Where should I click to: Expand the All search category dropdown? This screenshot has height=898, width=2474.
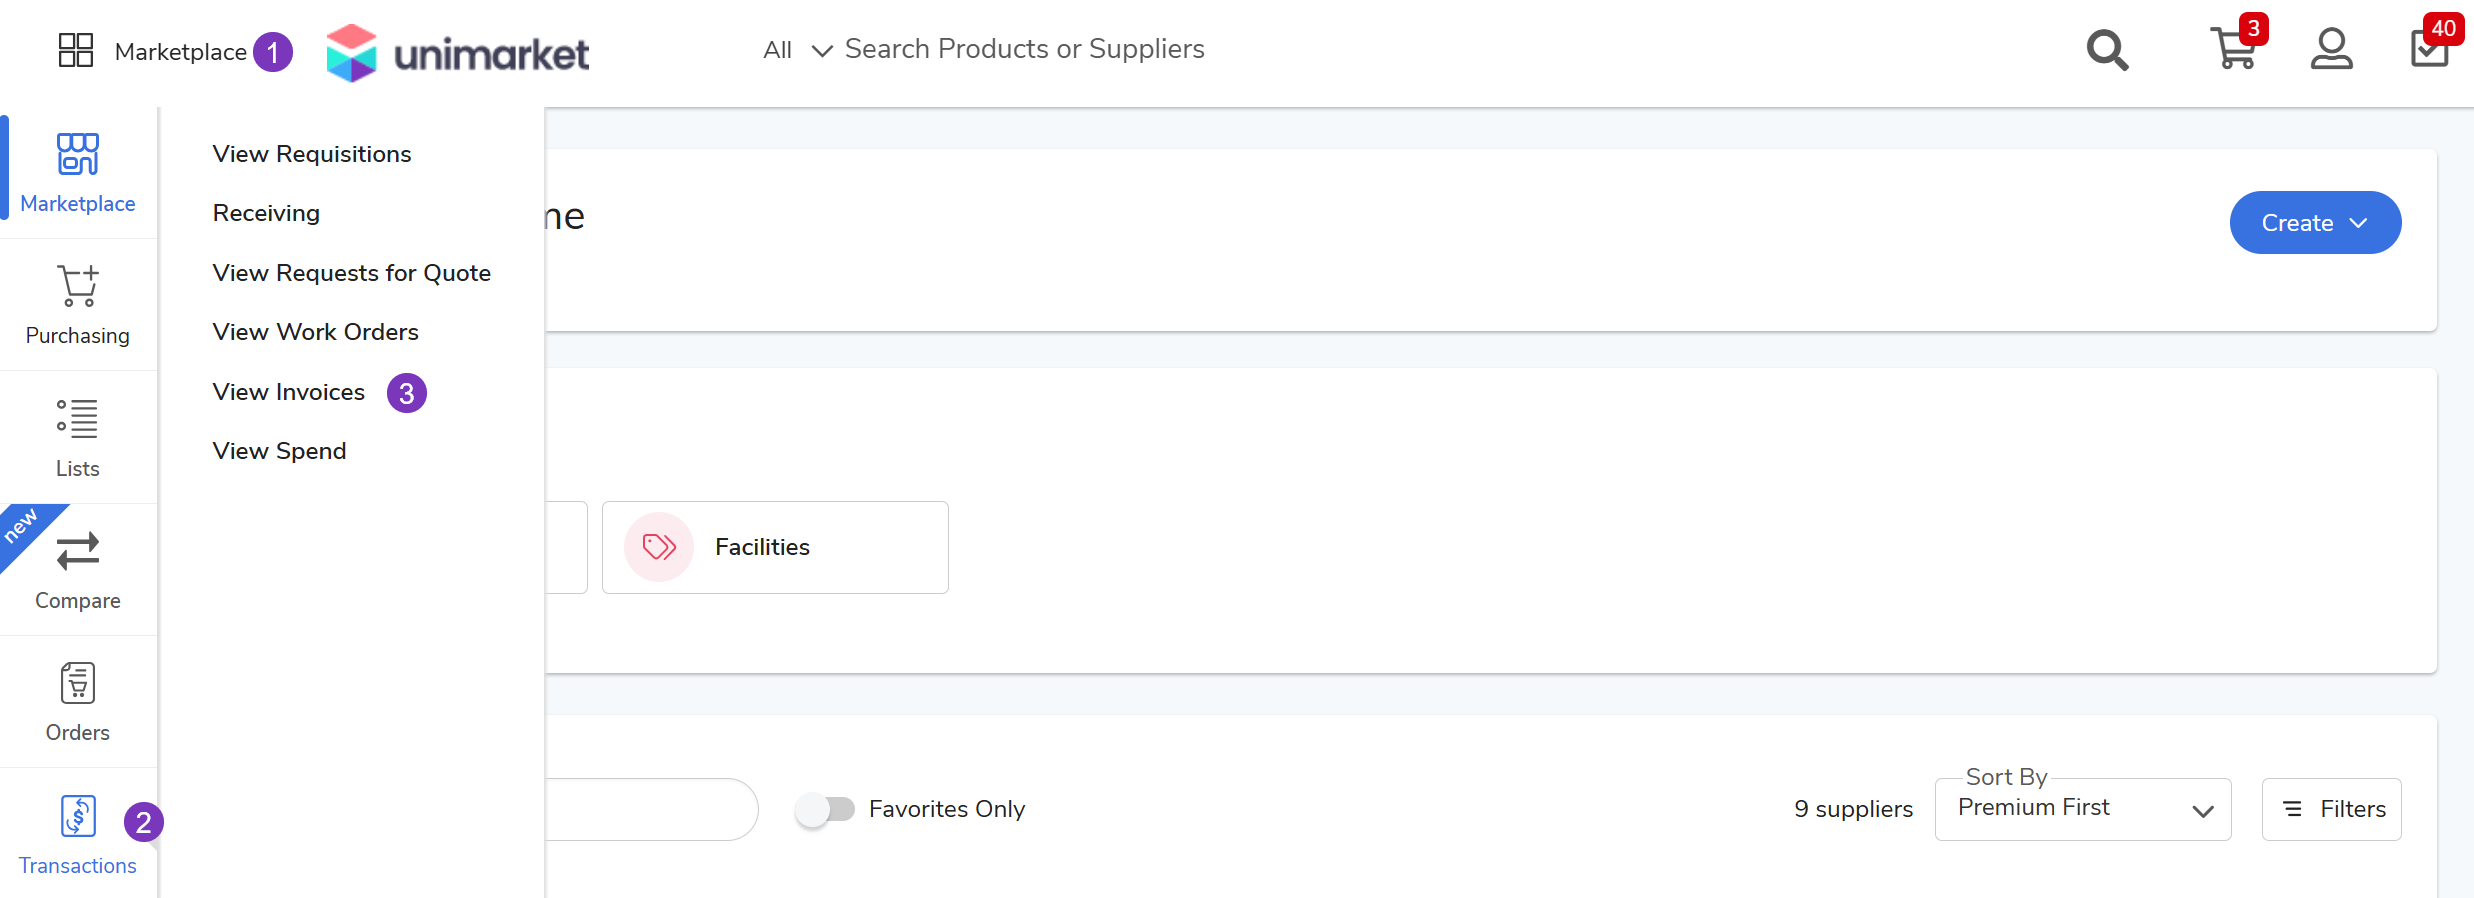(797, 50)
